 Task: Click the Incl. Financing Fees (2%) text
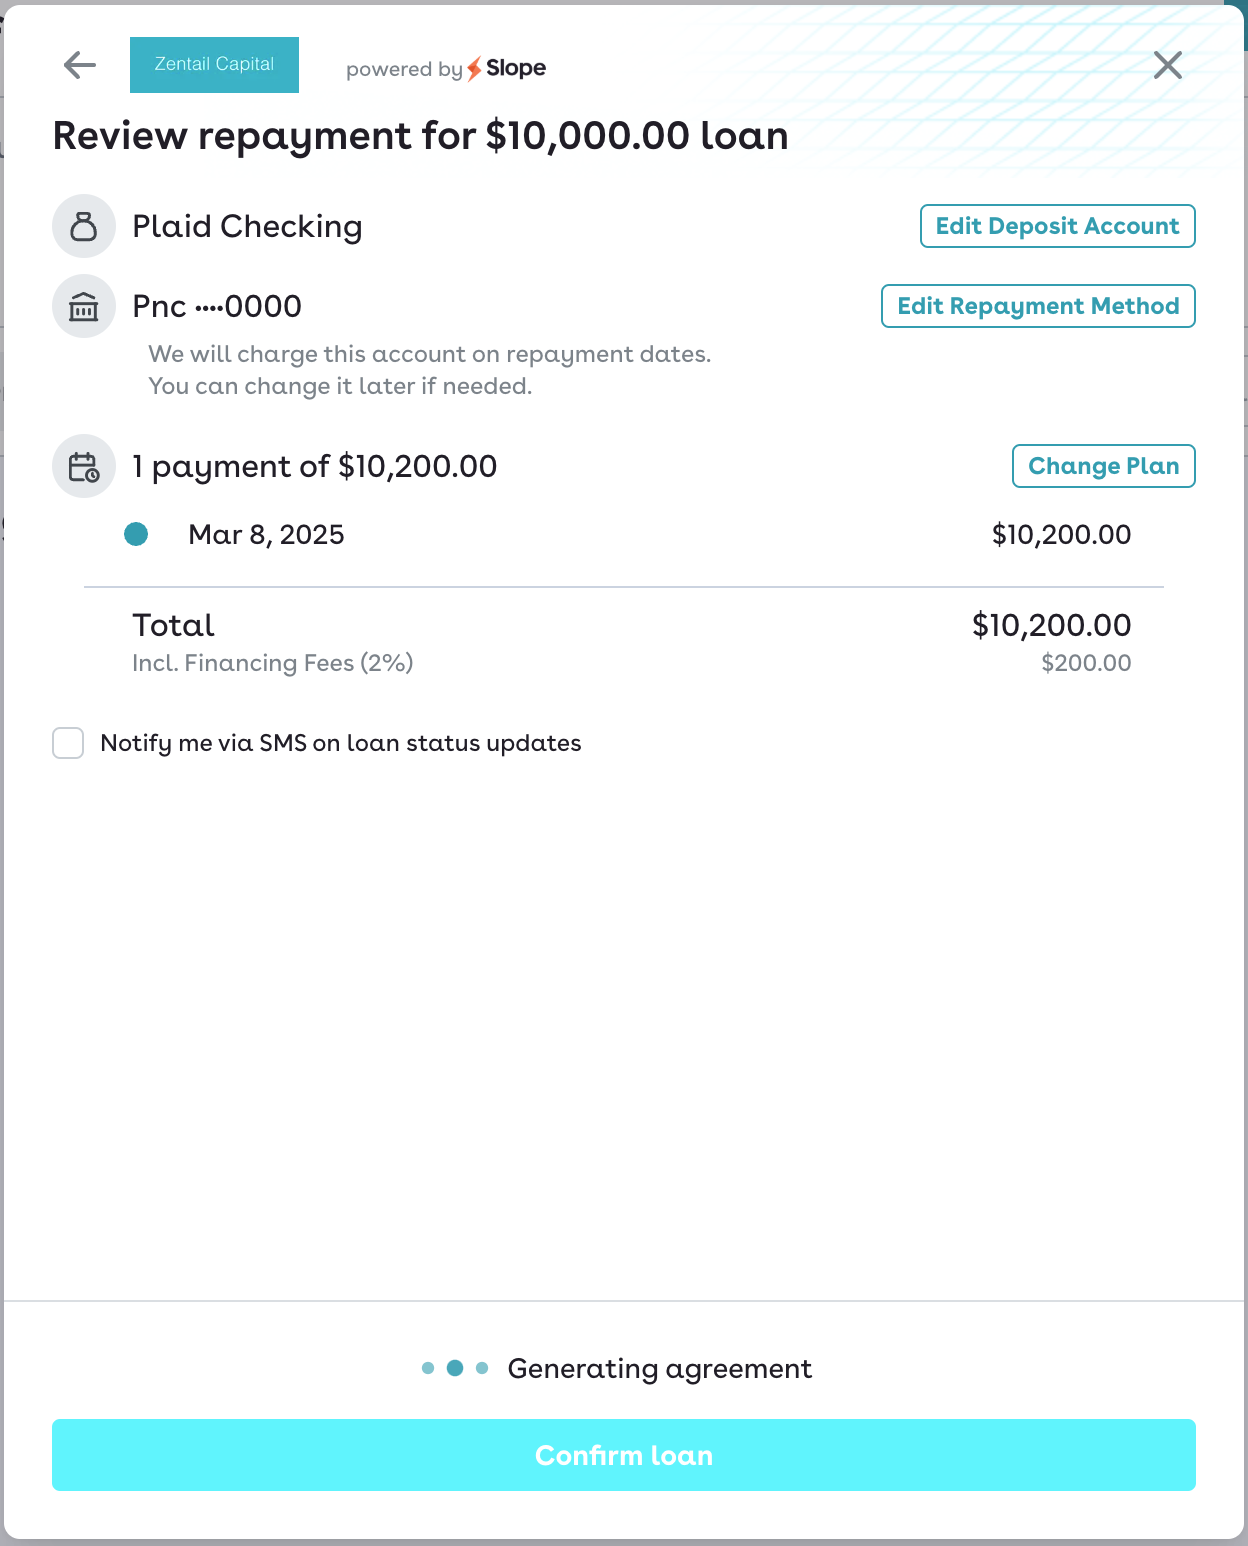point(273,663)
